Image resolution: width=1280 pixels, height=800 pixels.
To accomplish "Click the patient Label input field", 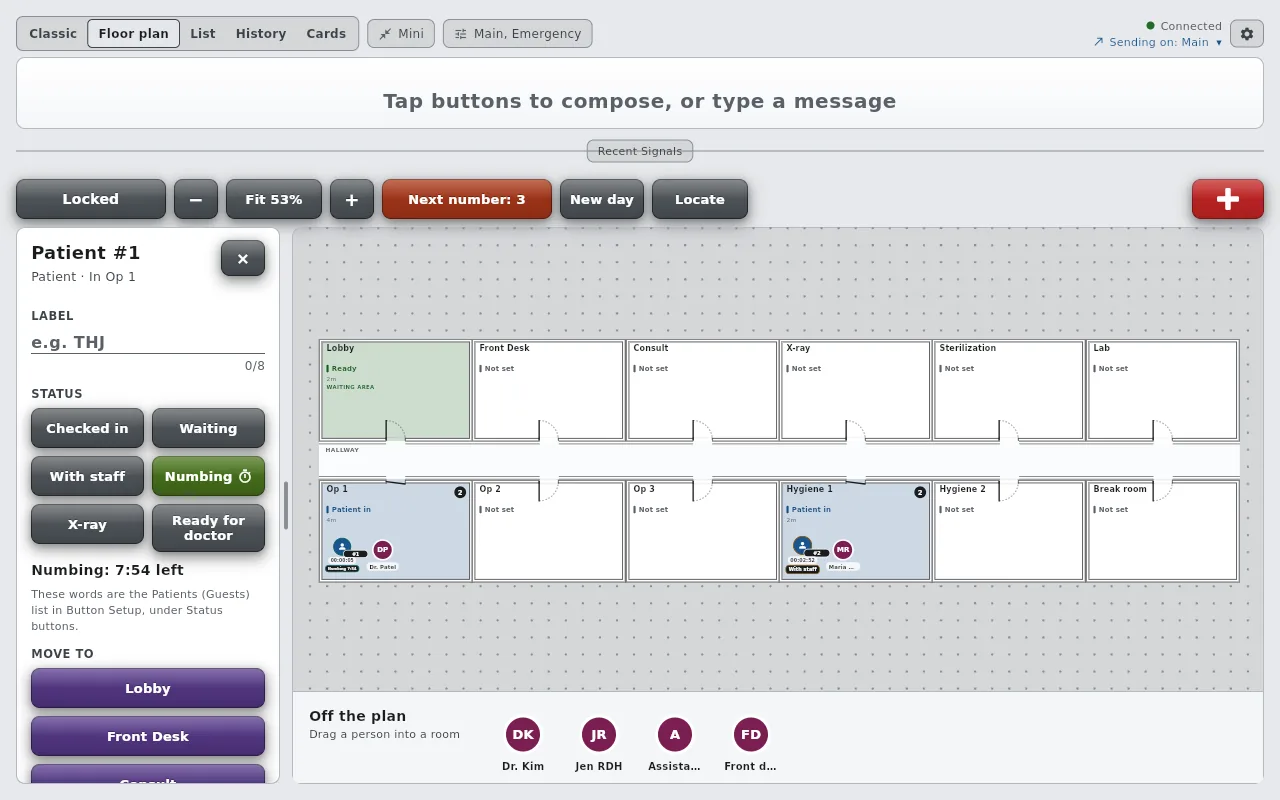I will point(148,342).
